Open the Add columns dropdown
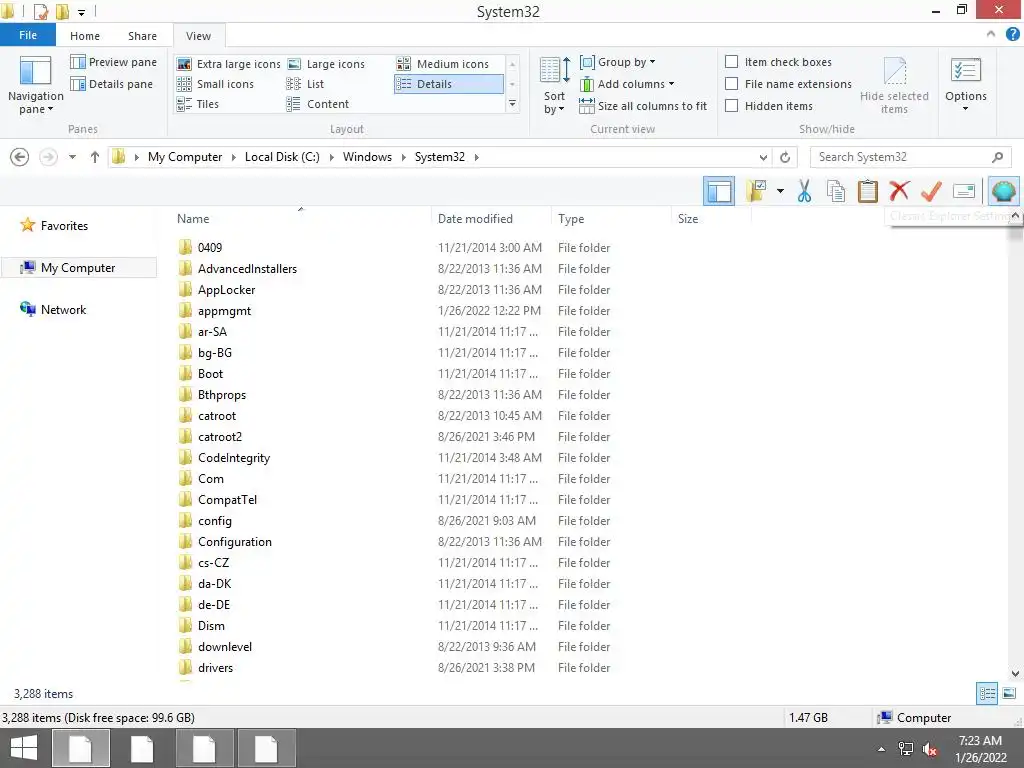The height and width of the screenshot is (768, 1024). pos(627,84)
